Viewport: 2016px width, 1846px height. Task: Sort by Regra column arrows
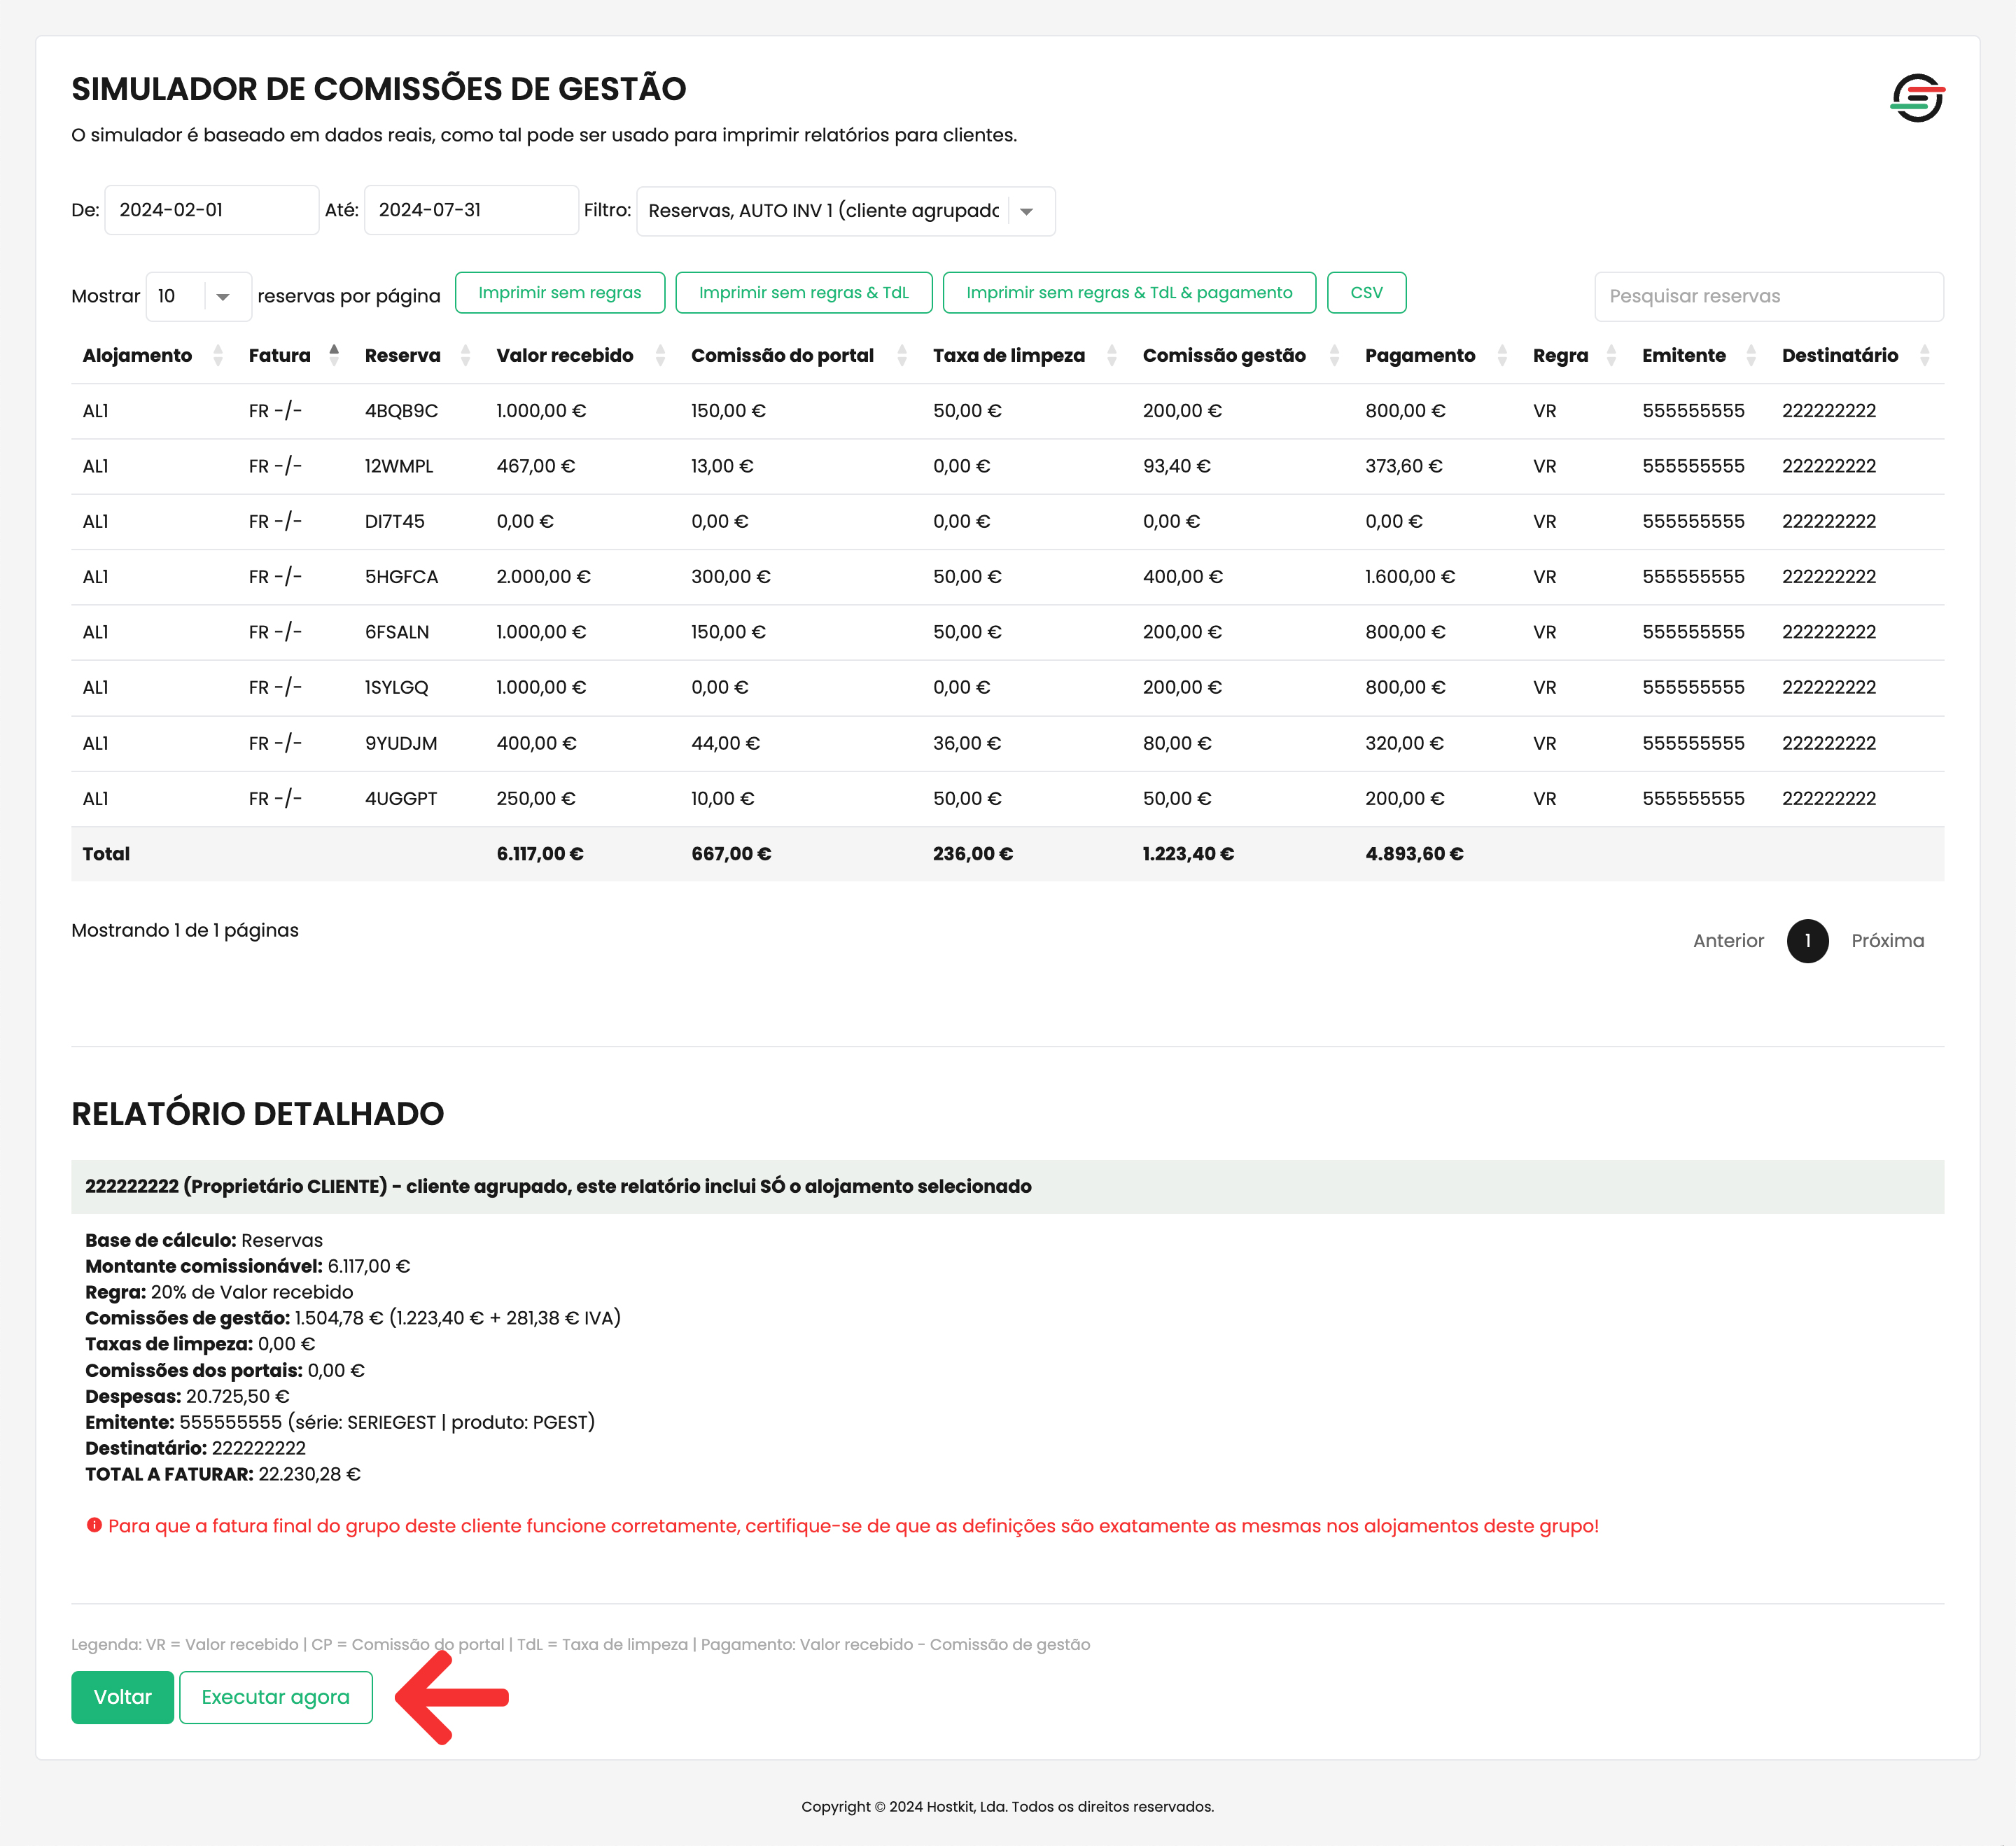(x=1611, y=355)
